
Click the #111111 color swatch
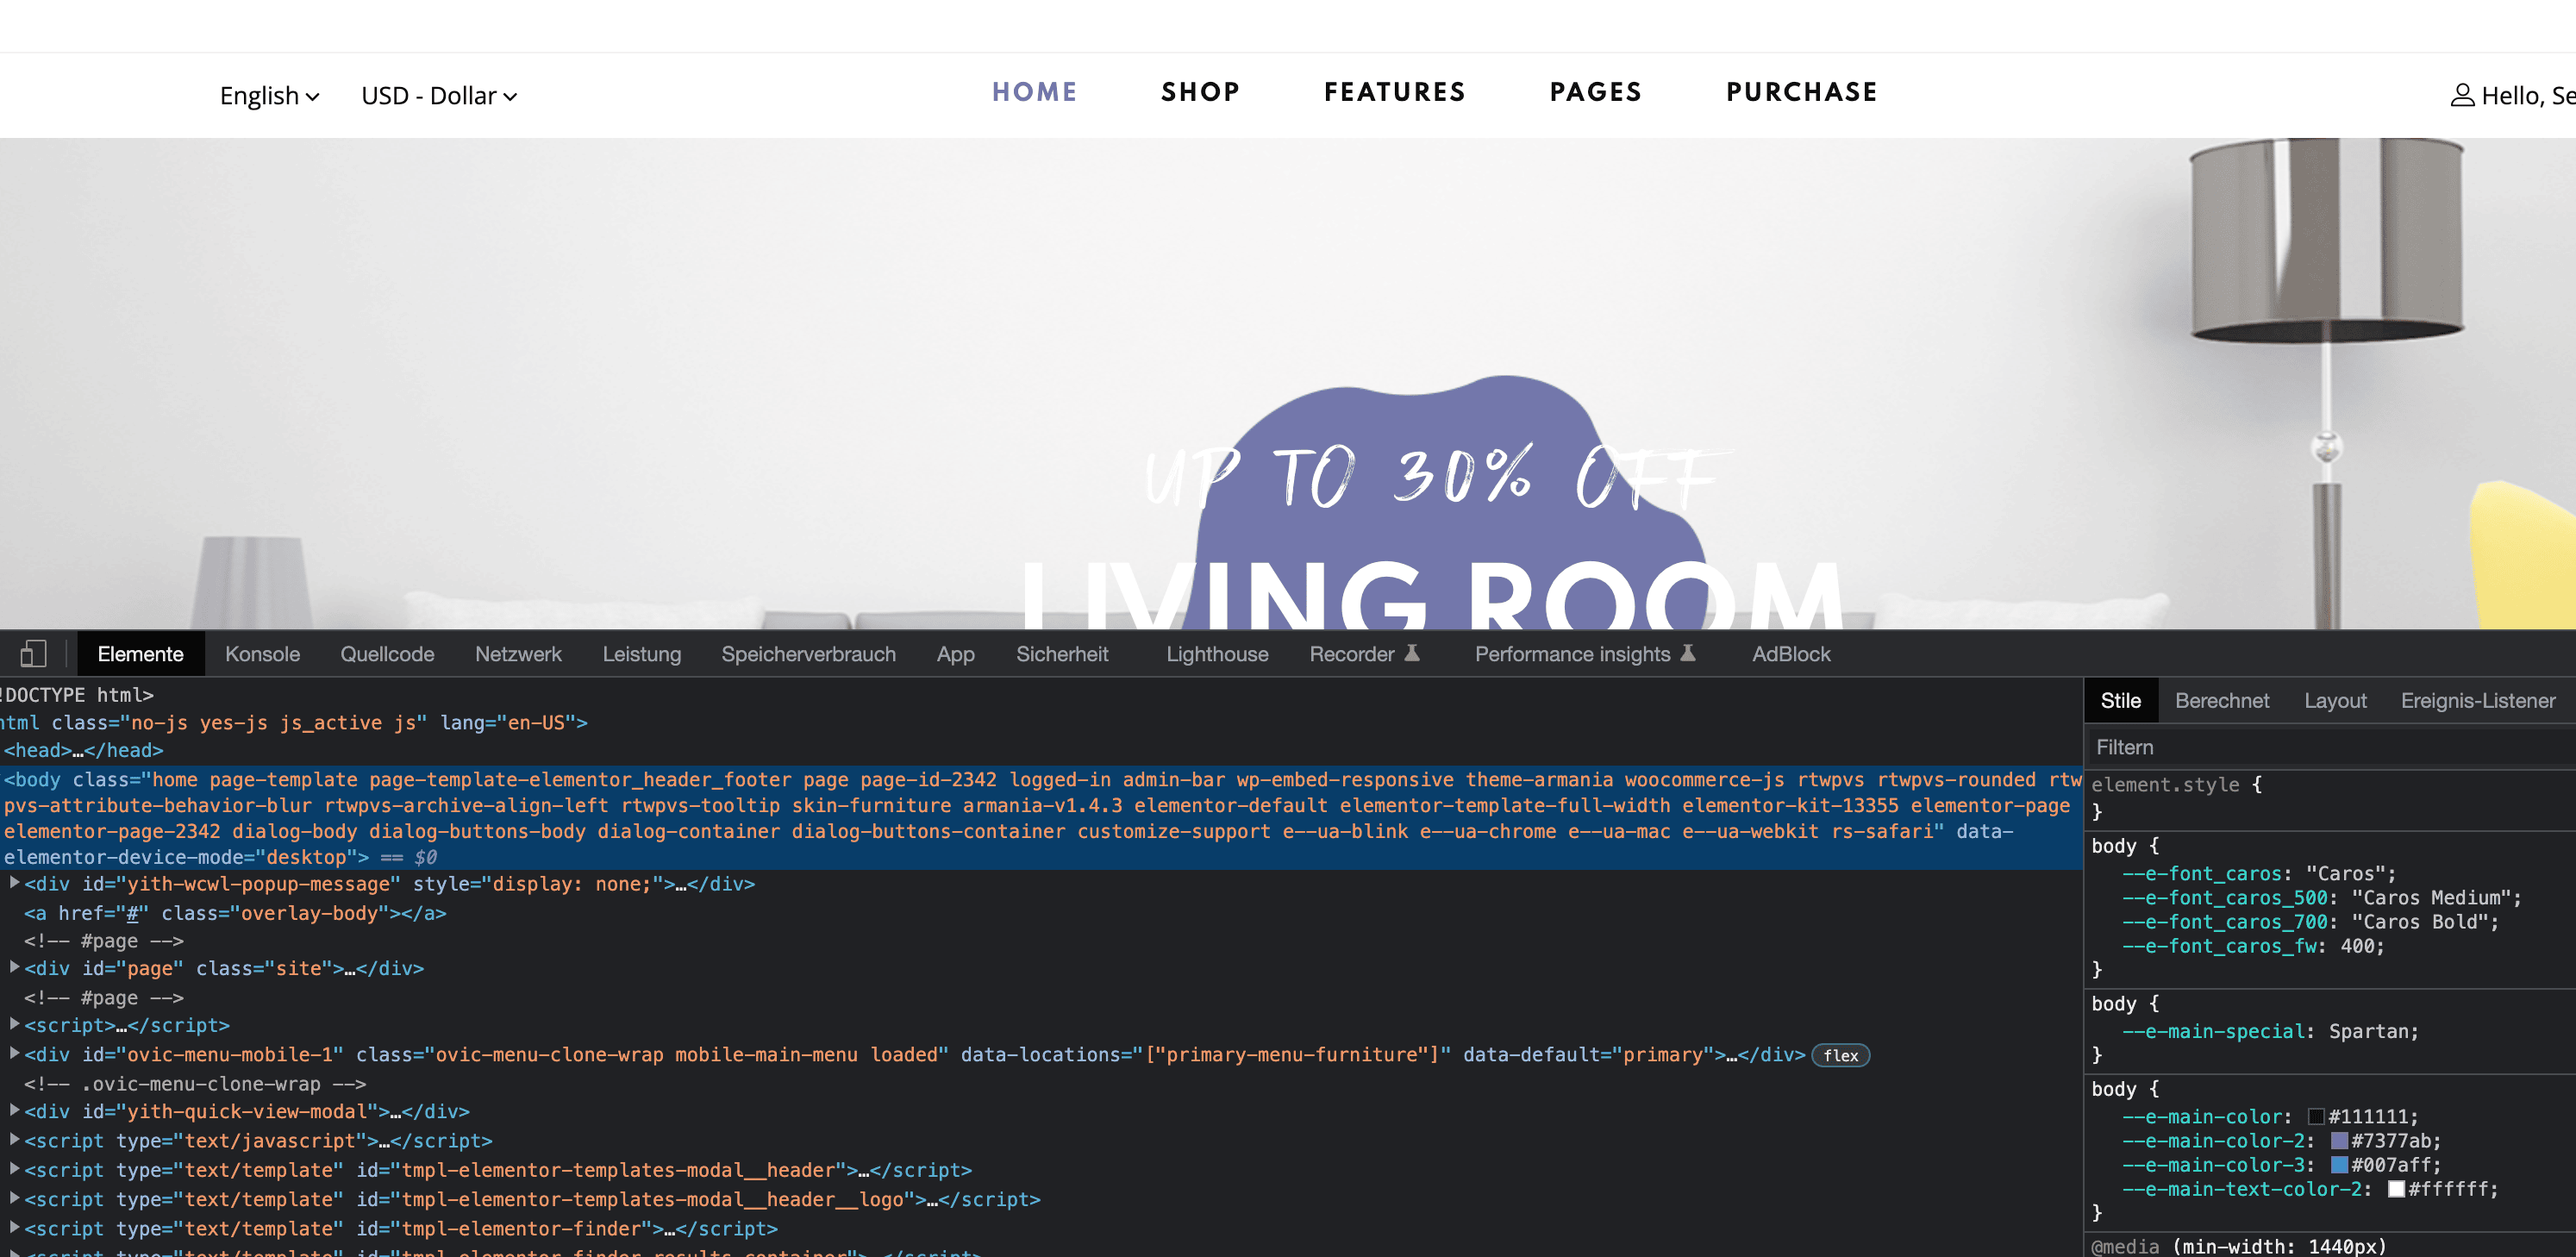pos(2316,1116)
